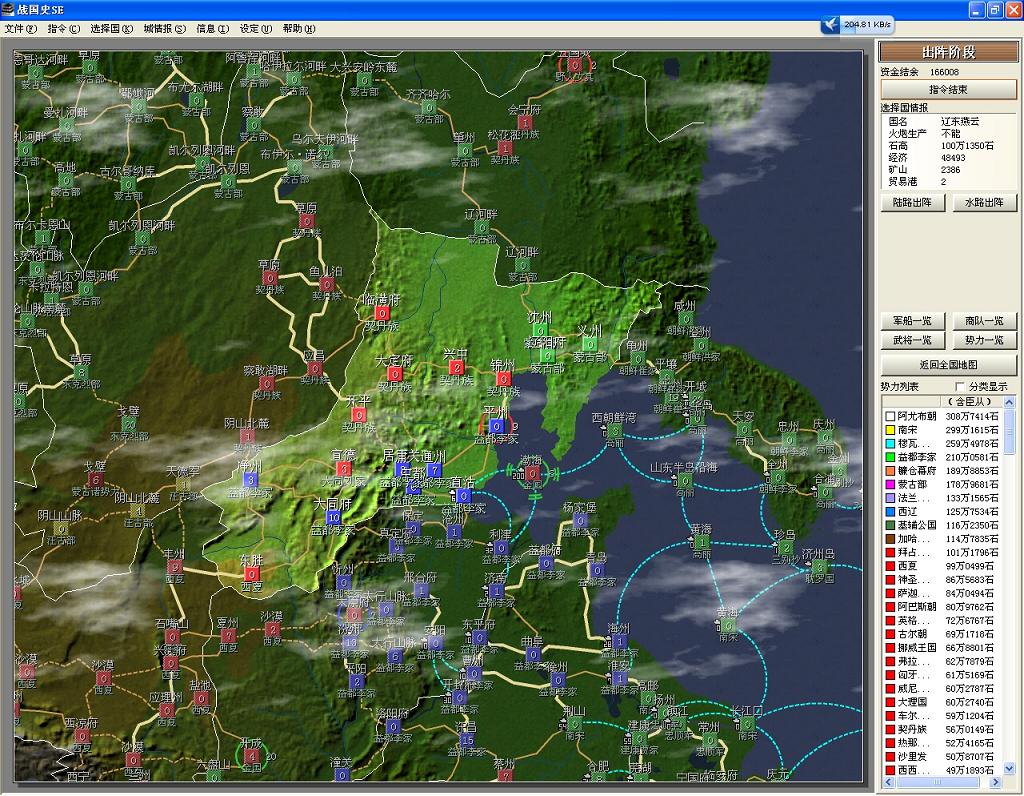The width and height of the screenshot is (1024, 796).
Task: Select the 平州 blue castle marker
Action: (x=496, y=426)
